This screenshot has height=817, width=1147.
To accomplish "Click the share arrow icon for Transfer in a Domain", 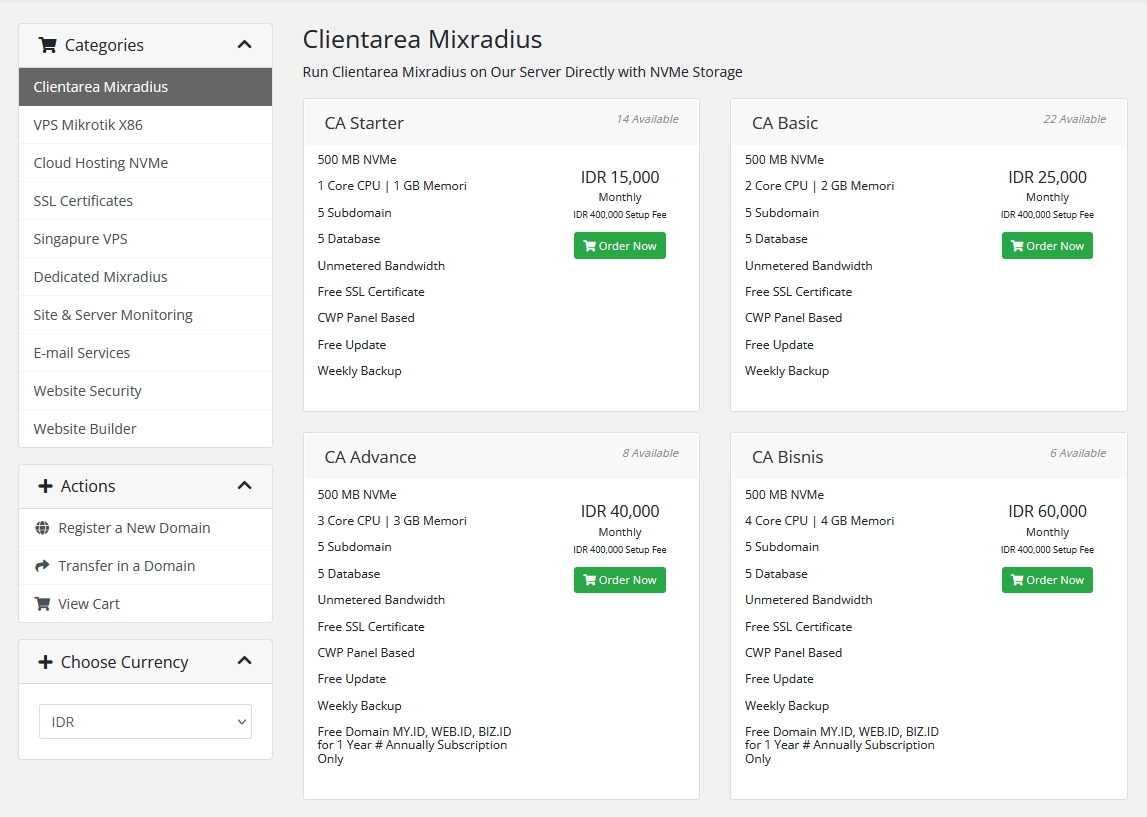I will tap(42, 565).
